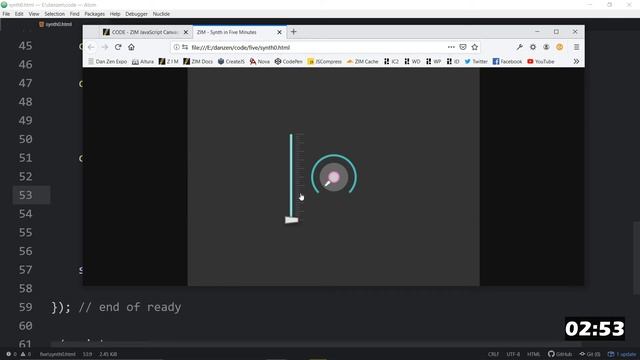Open the IC2 bookmark
The width and height of the screenshot is (640, 360).
click(391, 62)
